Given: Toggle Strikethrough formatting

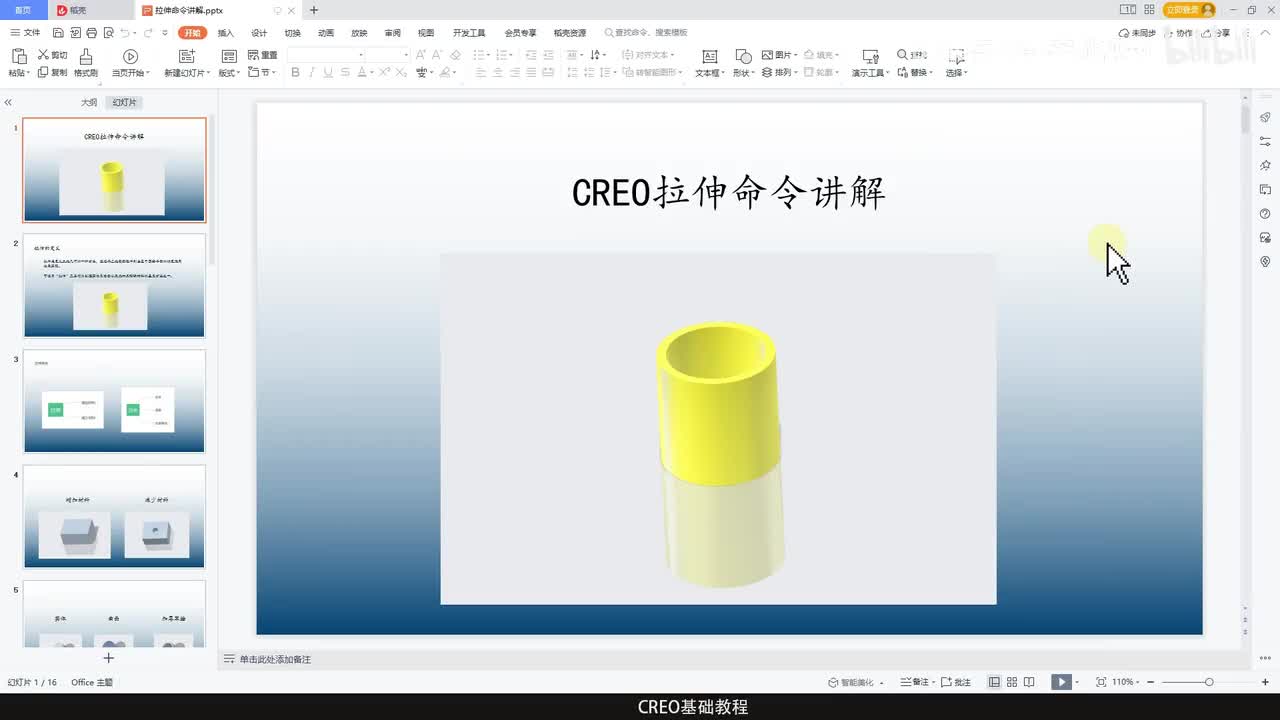Looking at the screenshot, I should coord(345,73).
